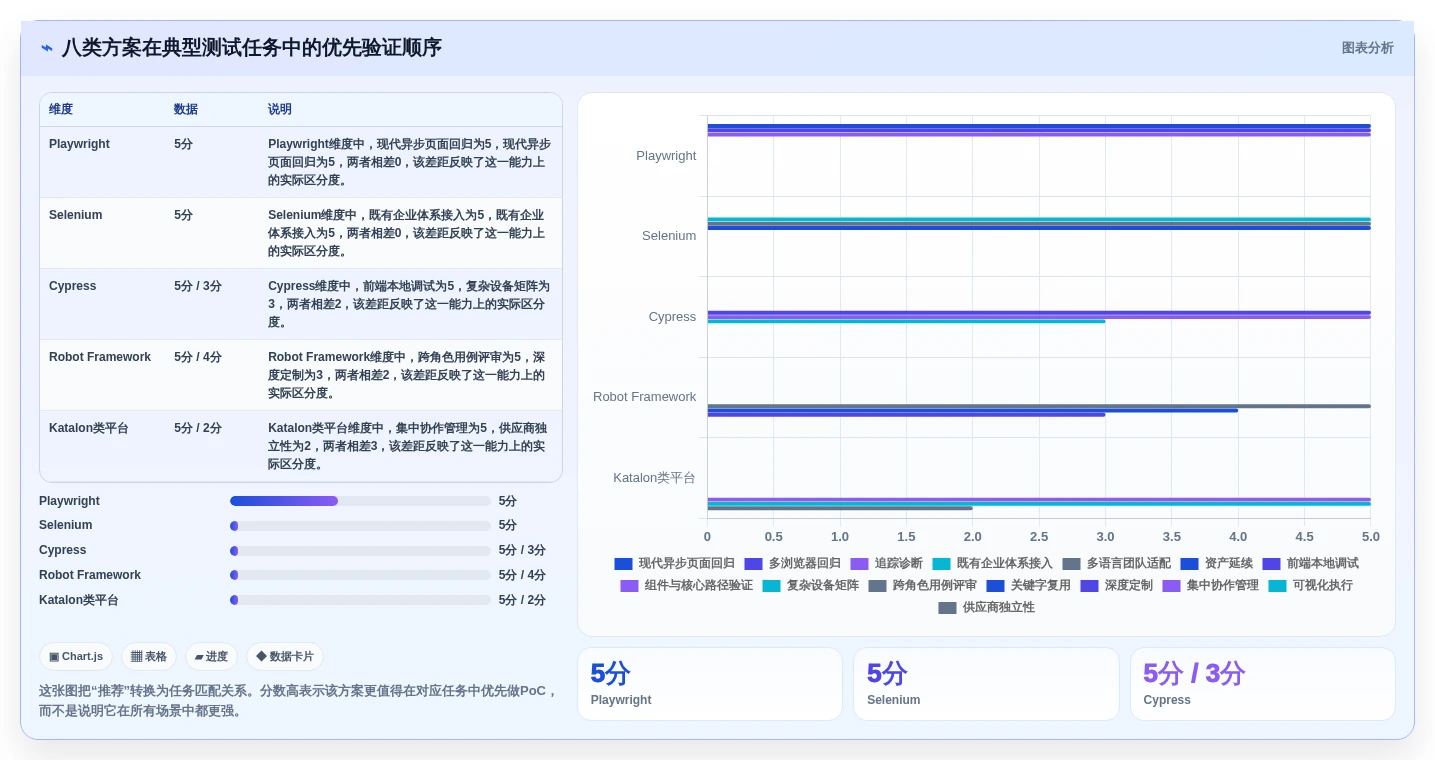1435x760 pixels.
Task: Click the color box of 集中协作管理 legend
Action: tap(1171, 586)
